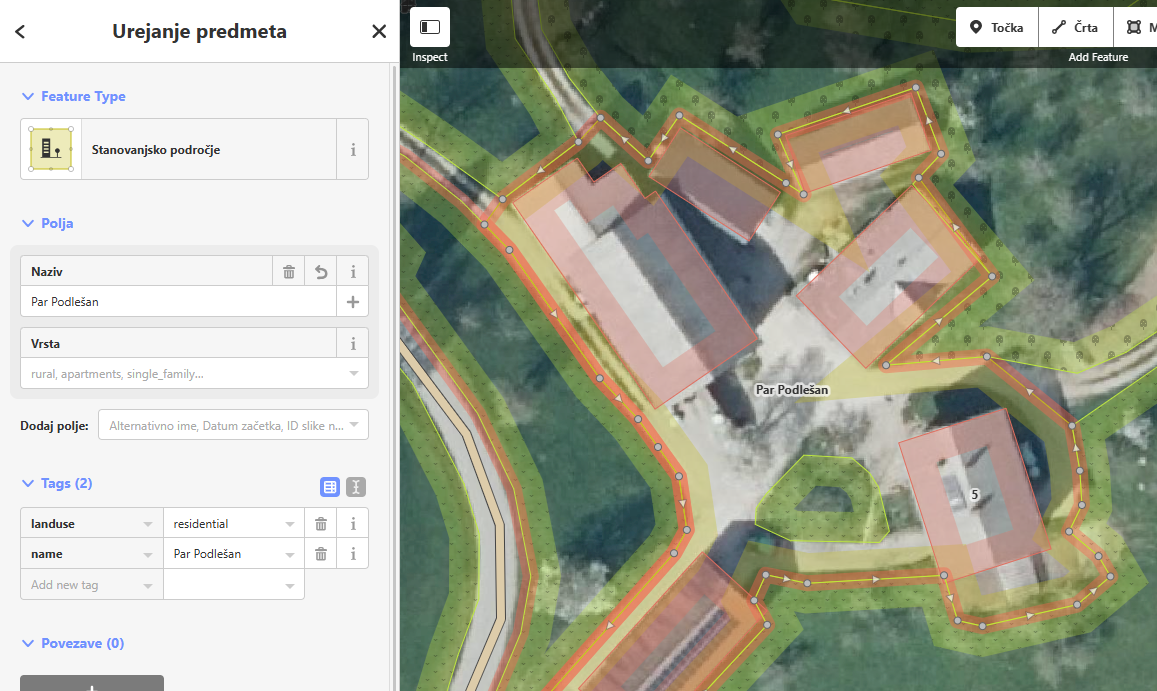
Task: Show info for the name tag
Action: point(353,554)
